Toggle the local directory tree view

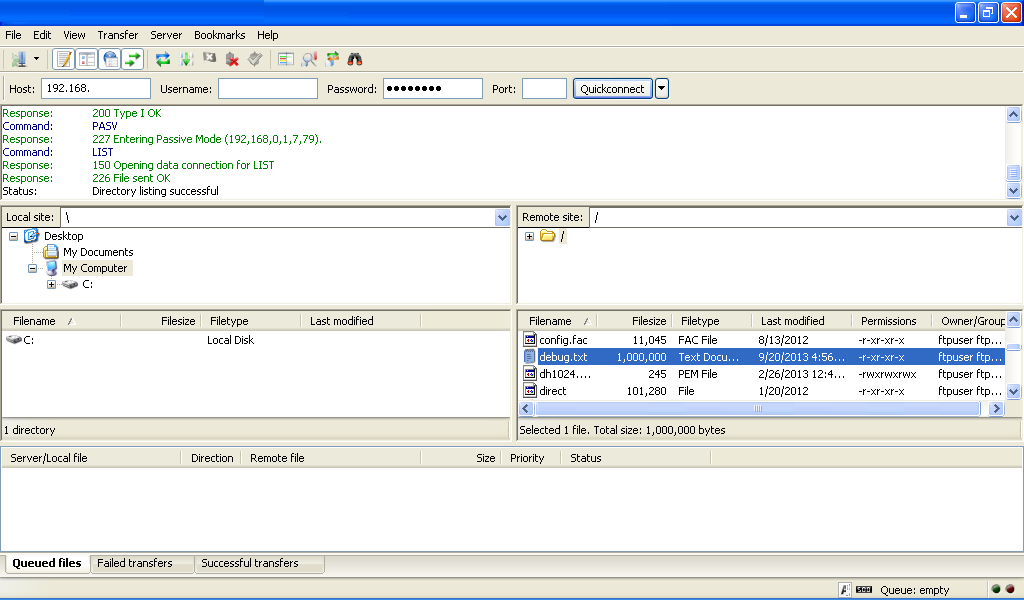tap(87, 59)
